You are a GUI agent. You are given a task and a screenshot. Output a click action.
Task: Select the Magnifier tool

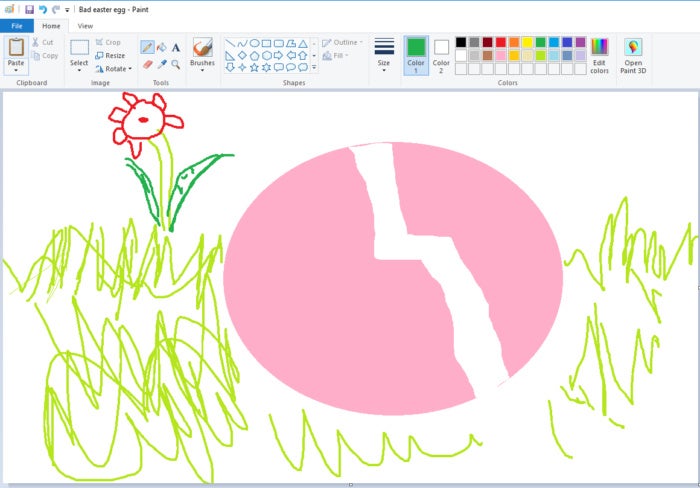pyautogui.click(x=175, y=65)
